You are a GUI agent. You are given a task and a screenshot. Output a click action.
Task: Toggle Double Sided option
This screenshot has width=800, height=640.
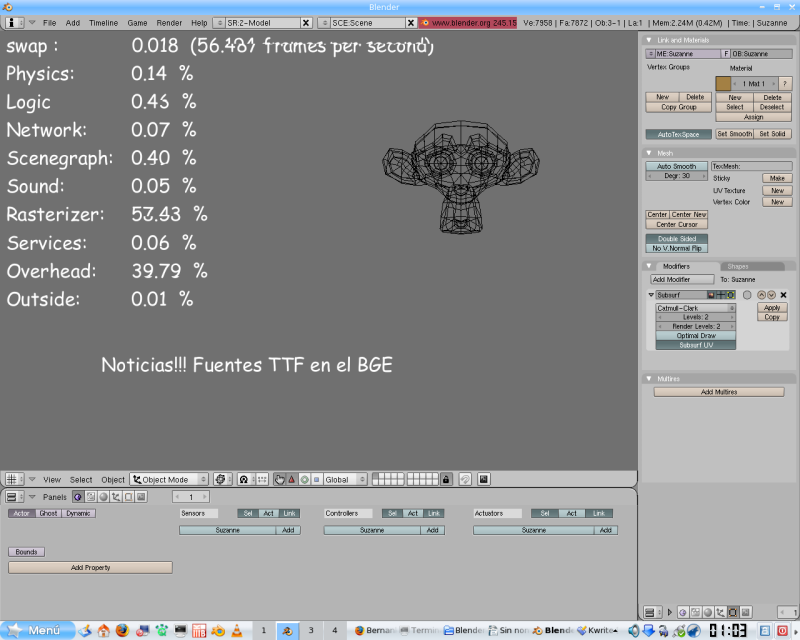click(x=677, y=239)
